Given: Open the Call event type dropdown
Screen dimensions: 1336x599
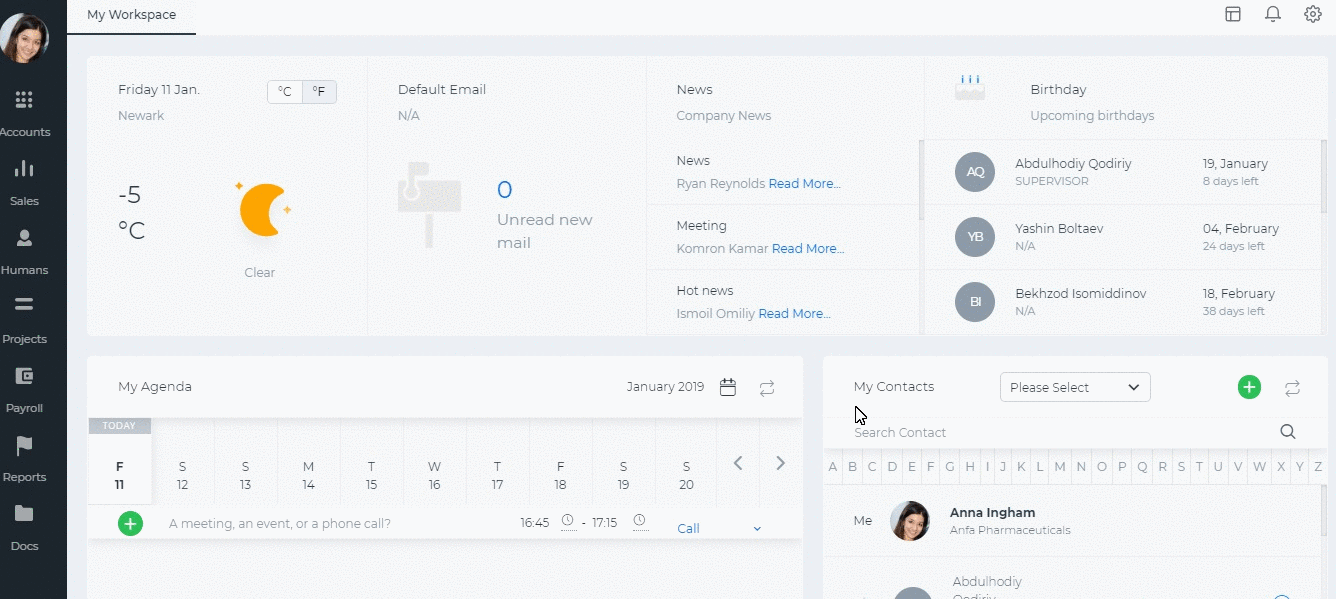Looking at the screenshot, I should [719, 529].
